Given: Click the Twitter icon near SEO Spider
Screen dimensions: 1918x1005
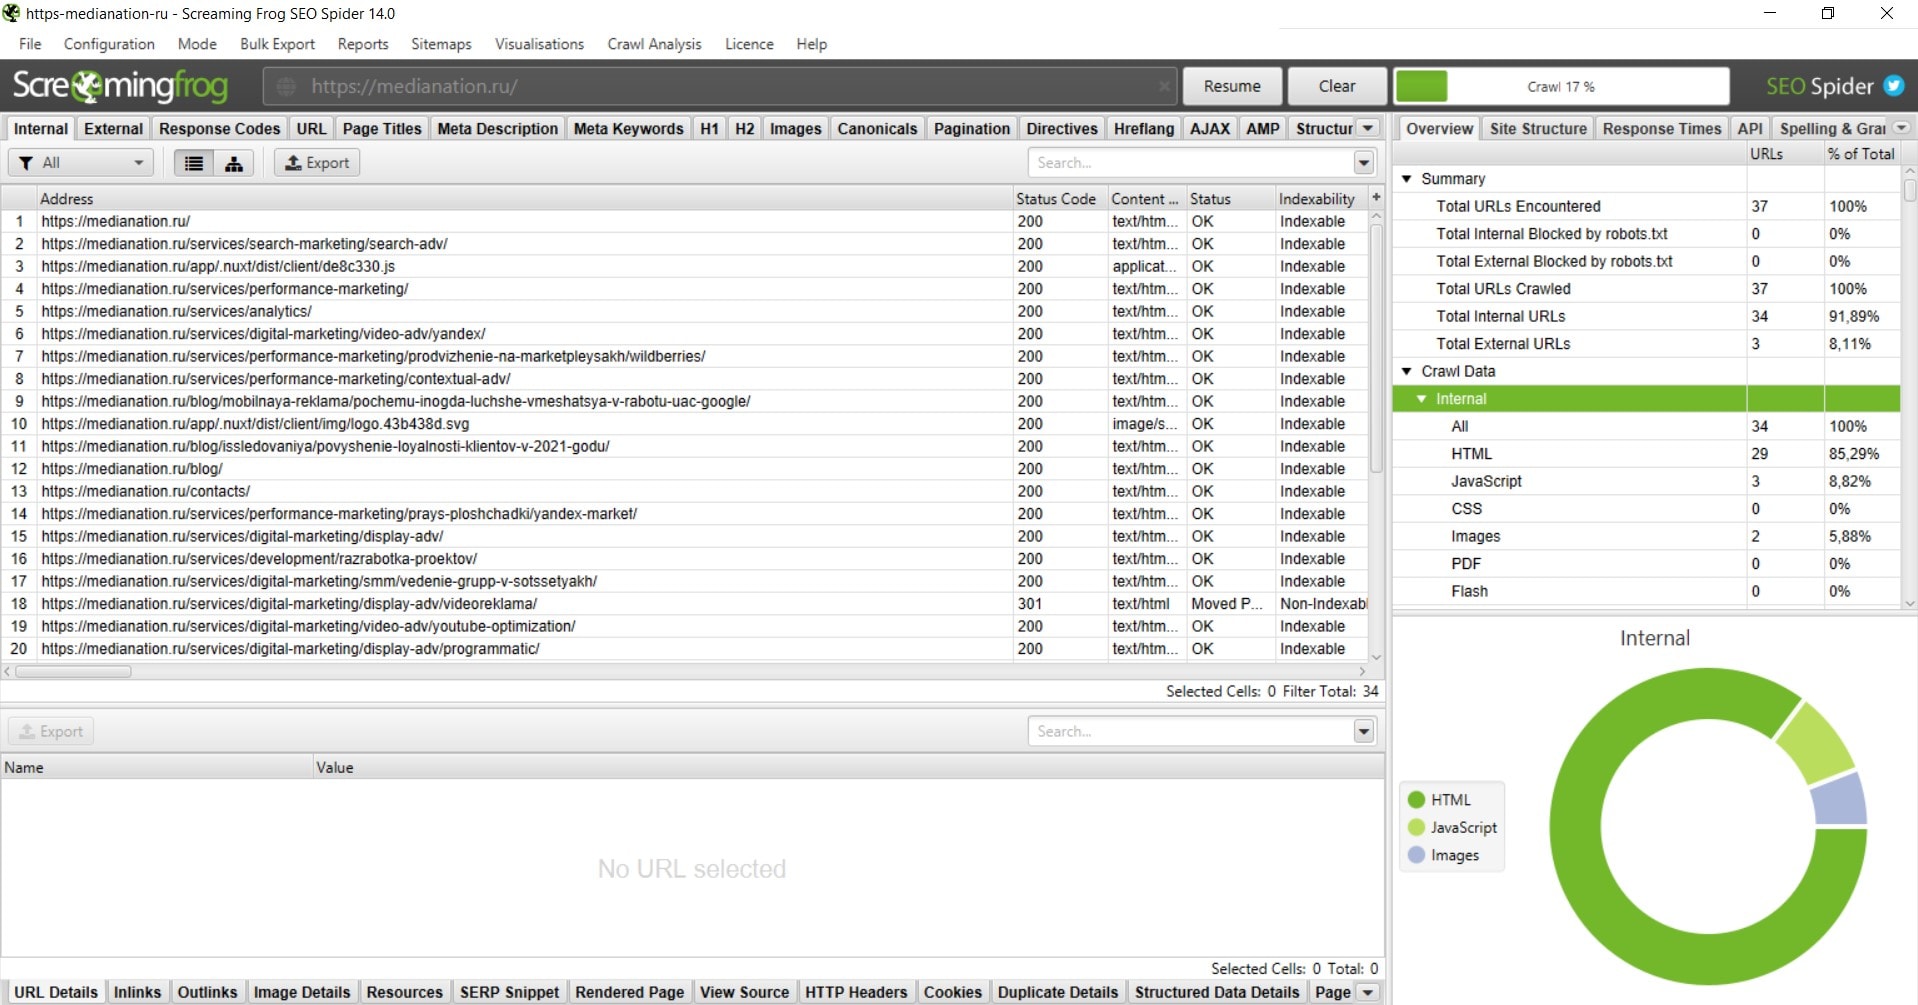Looking at the screenshot, I should click(1894, 86).
